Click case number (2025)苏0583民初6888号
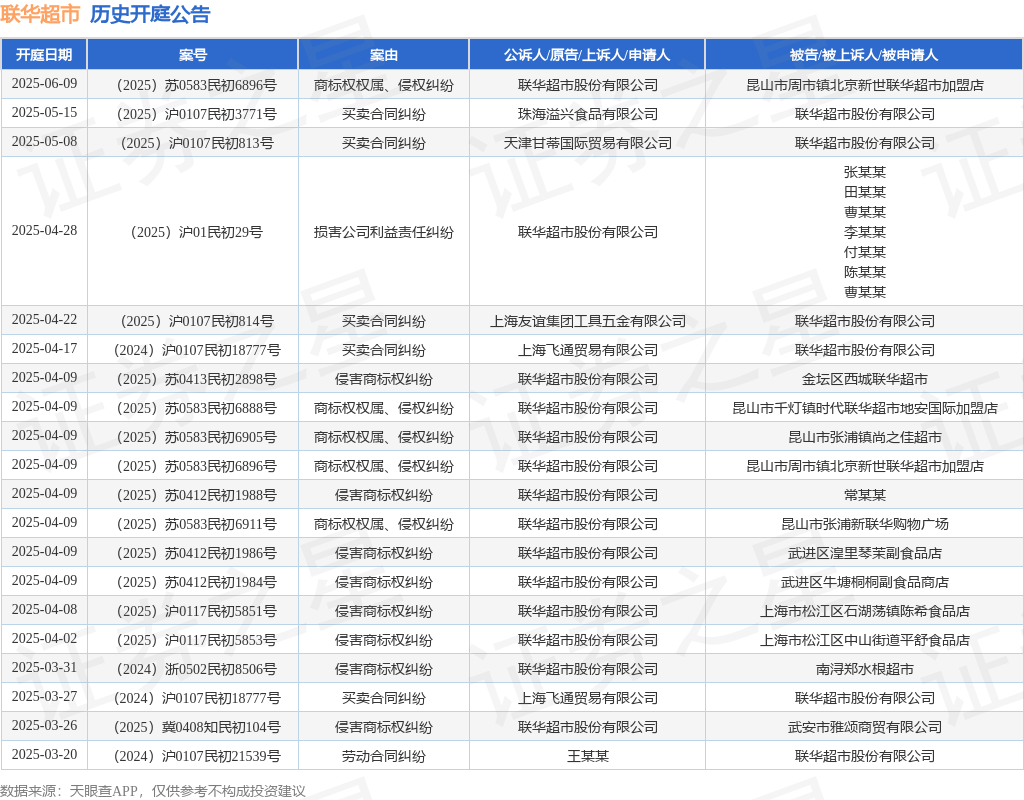The image size is (1024, 800). pos(197,408)
